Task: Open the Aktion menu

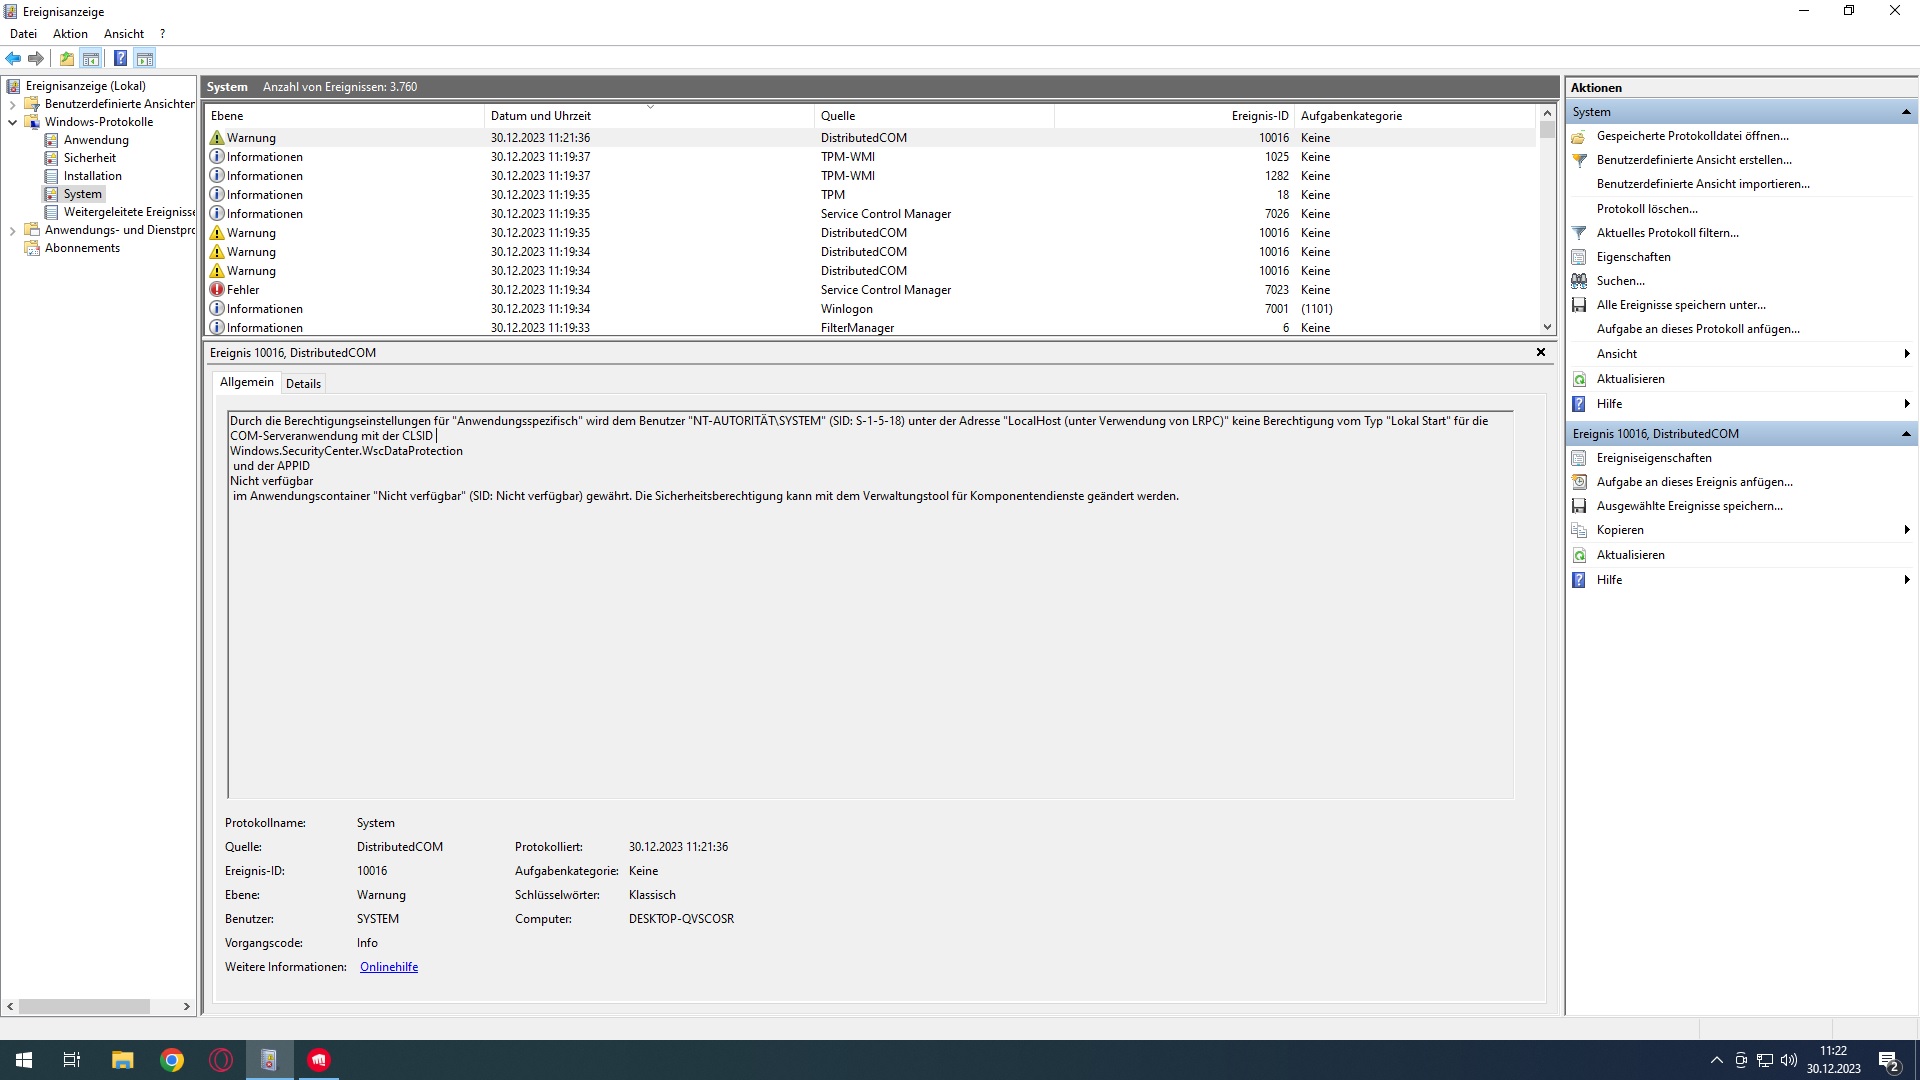Action: pyautogui.click(x=70, y=34)
